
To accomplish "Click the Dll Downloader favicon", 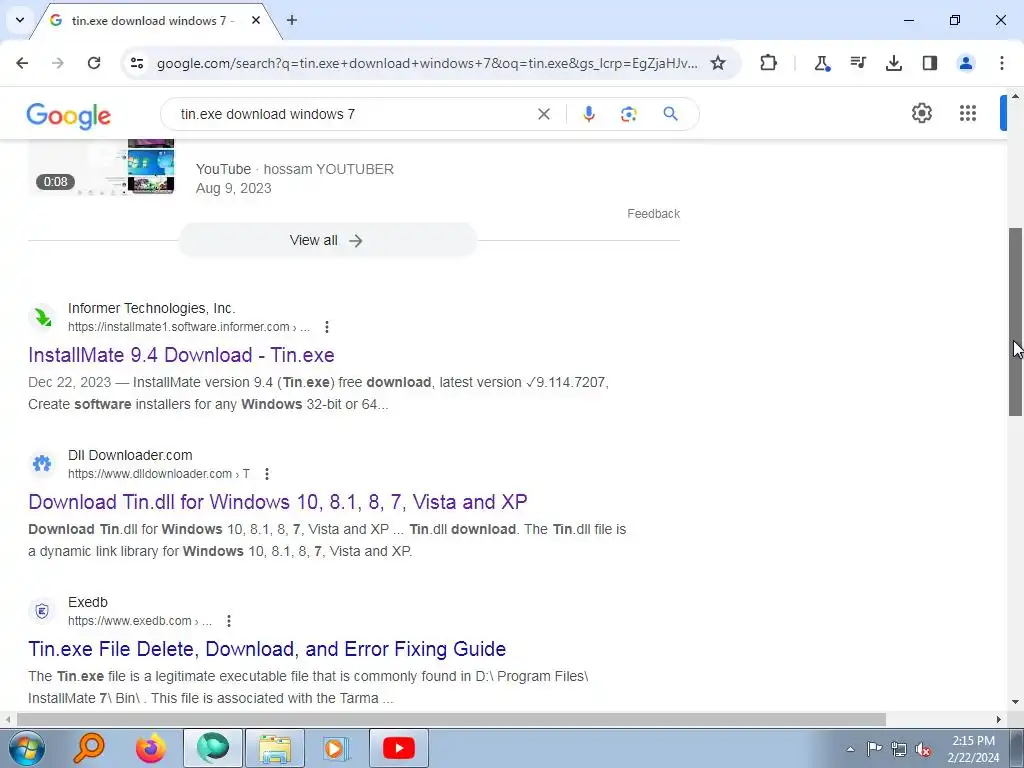I will coord(42,464).
